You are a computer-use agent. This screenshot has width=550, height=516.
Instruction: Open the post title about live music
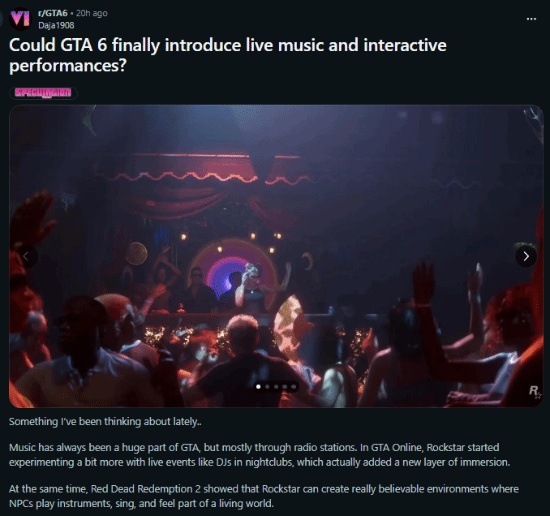(228, 55)
